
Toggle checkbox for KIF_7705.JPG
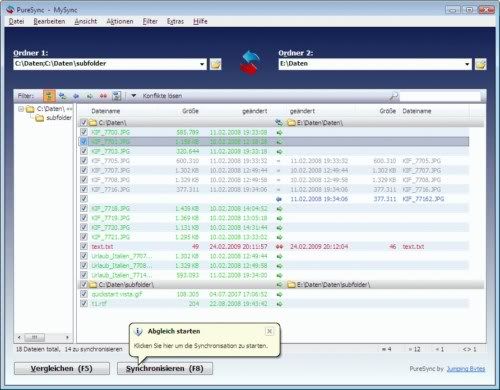click(84, 161)
